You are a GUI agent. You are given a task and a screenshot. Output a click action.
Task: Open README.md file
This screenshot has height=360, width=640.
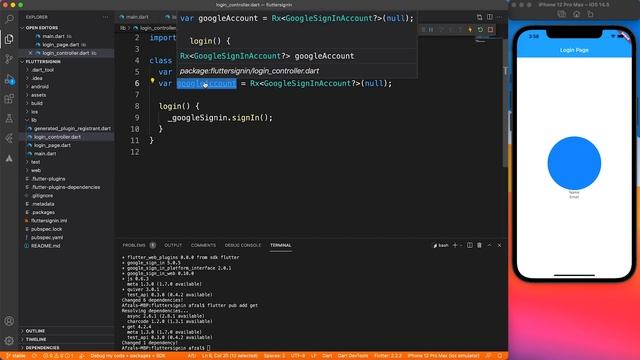(45, 246)
